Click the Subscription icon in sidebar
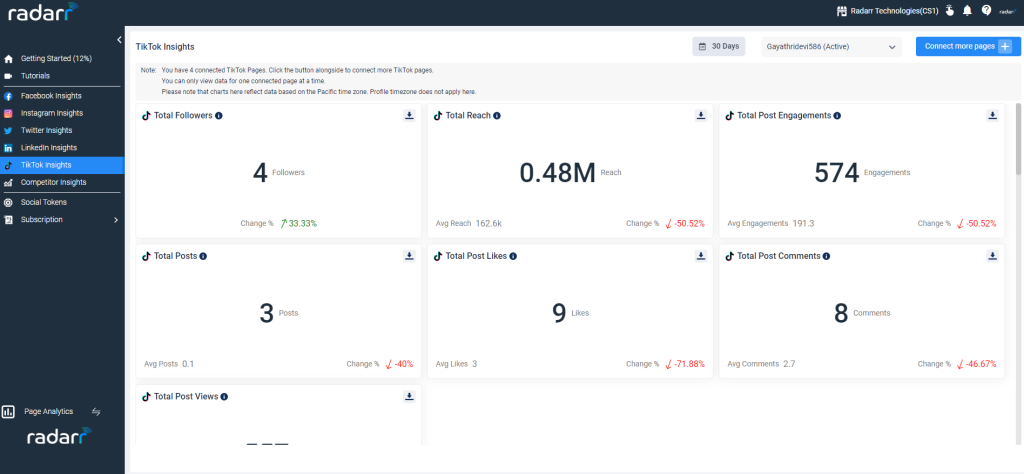 8,220
